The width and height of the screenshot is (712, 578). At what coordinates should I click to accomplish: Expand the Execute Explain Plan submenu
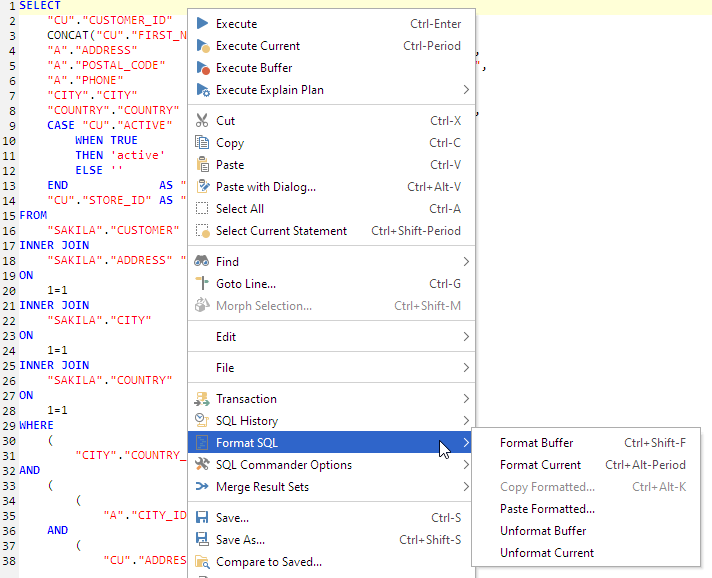click(x=466, y=90)
